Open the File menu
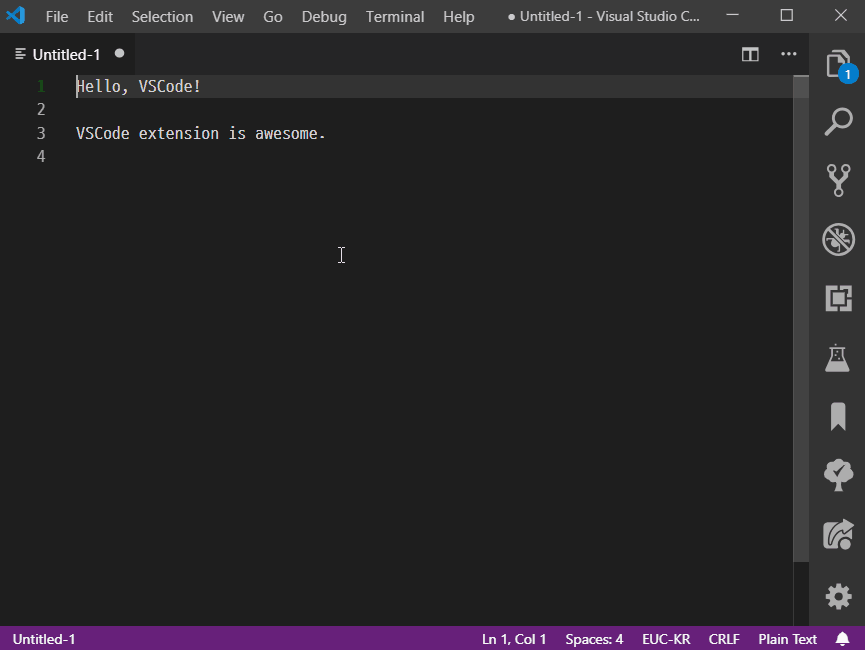This screenshot has height=650, width=865. 57,17
